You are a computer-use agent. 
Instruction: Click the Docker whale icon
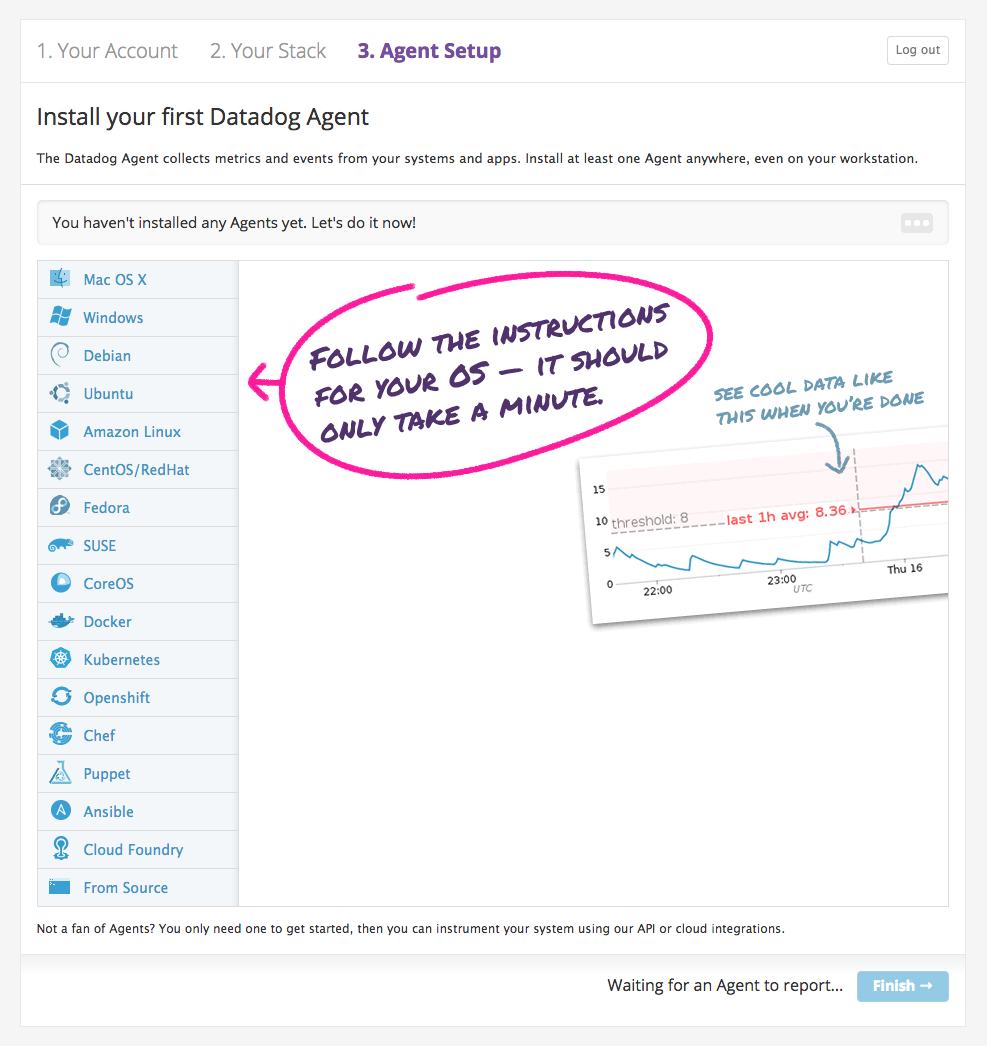[x=60, y=621]
